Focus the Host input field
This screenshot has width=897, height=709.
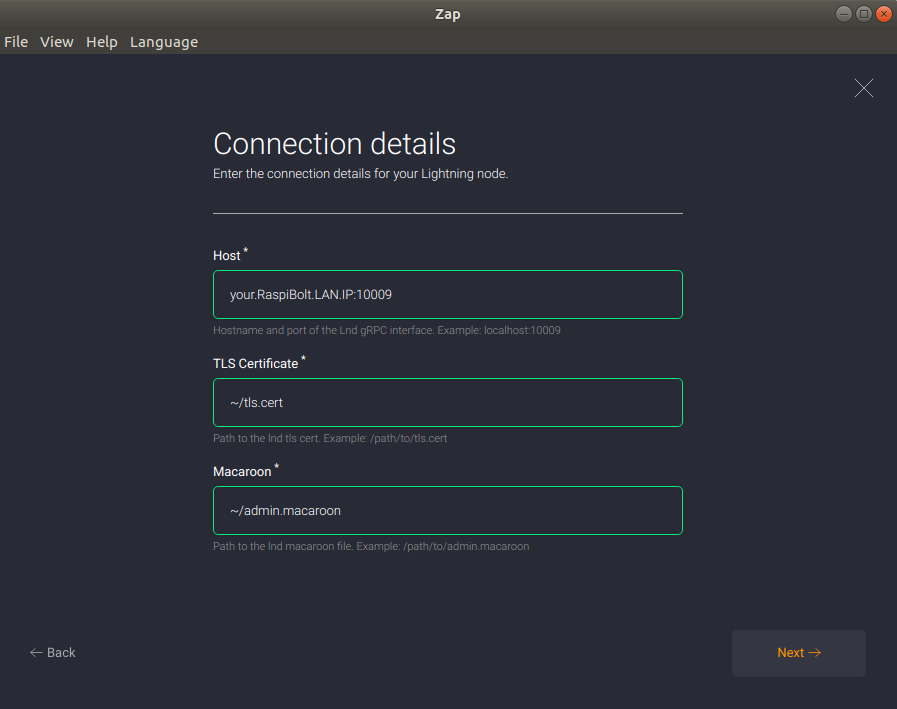[x=447, y=295]
